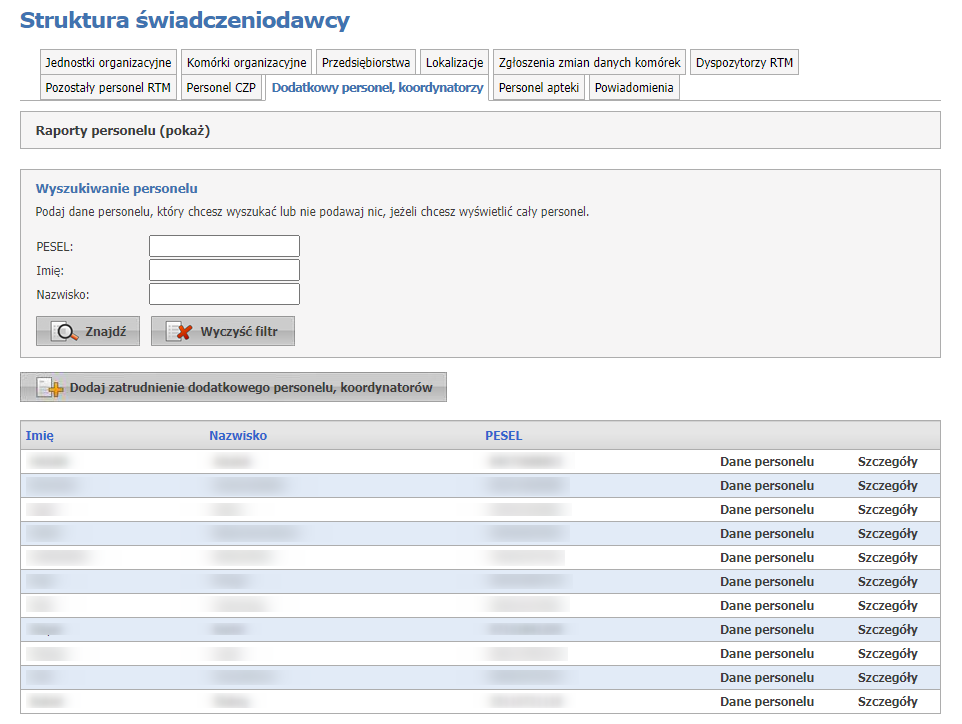This screenshot has height=724, width=962.
Task: Click into the PESEL search field
Action: pos(224,246)
